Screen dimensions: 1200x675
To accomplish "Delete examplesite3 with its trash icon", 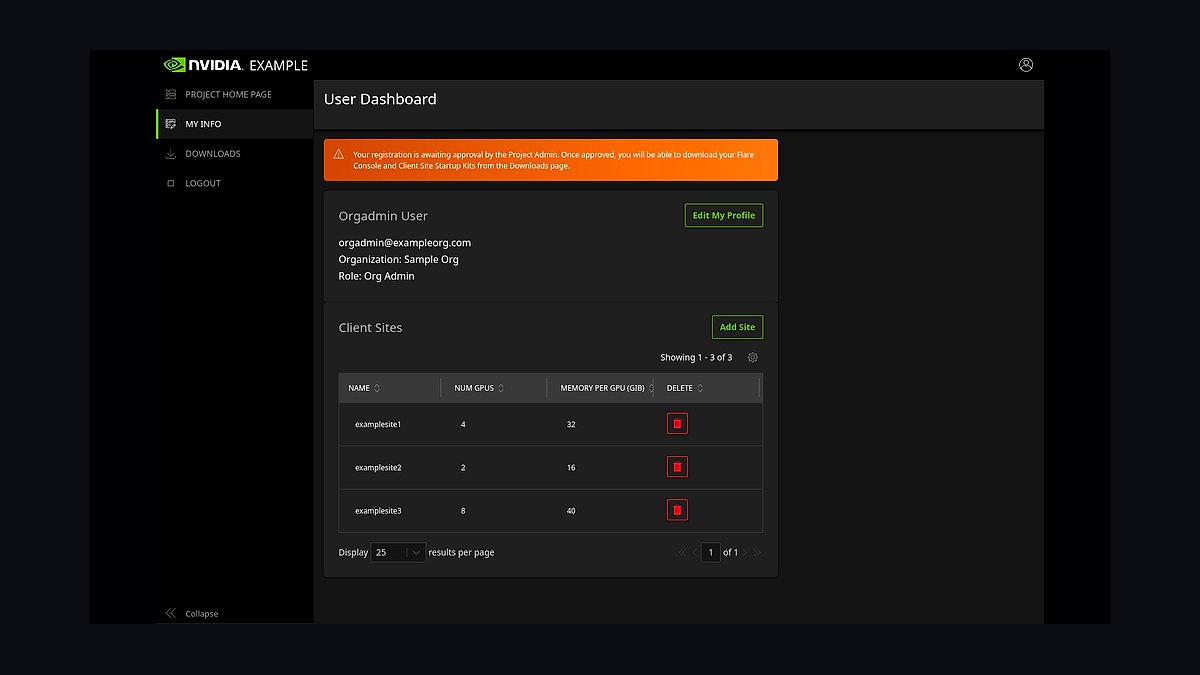I will click(677, 510).
